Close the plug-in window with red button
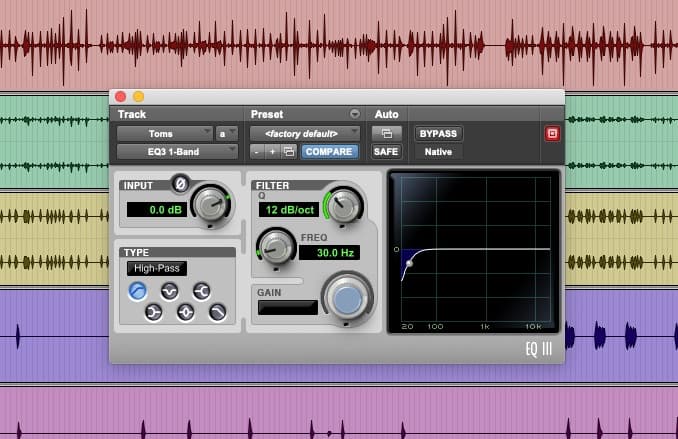The height and width of the screenshot is (439, 678). (121, 97)
